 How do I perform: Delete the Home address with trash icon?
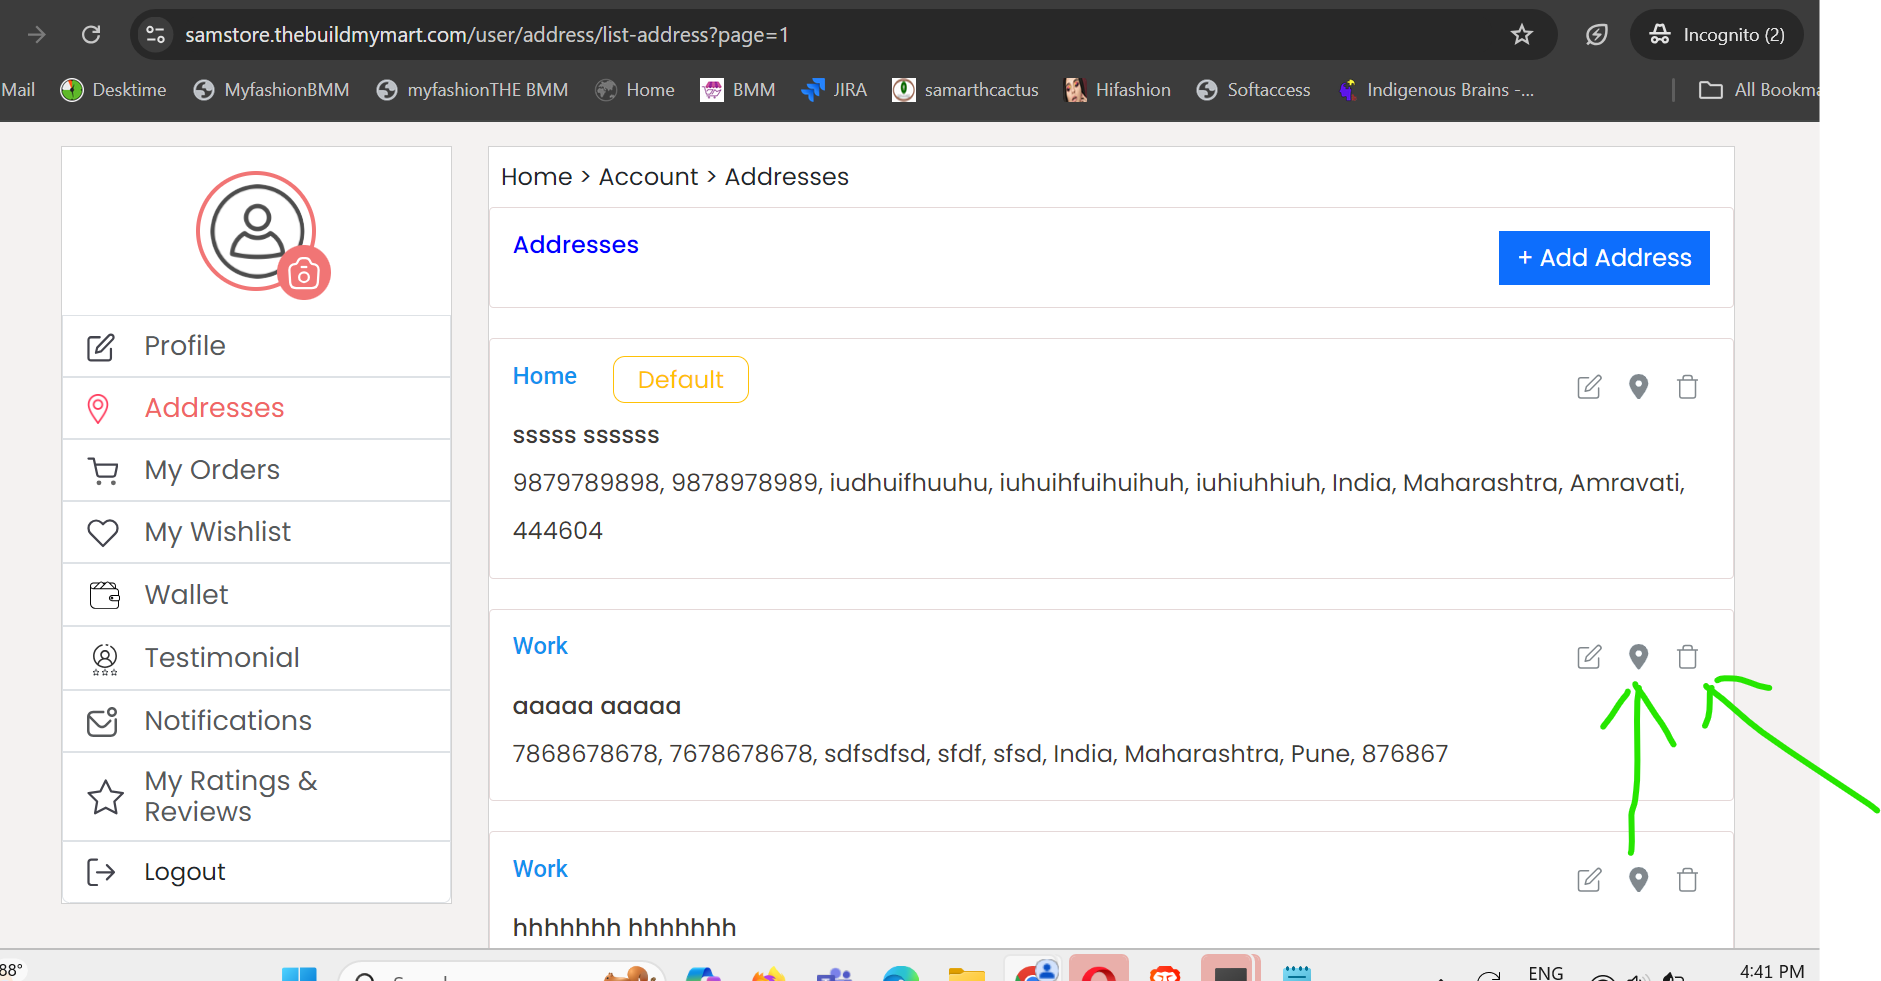[1688, 387]
